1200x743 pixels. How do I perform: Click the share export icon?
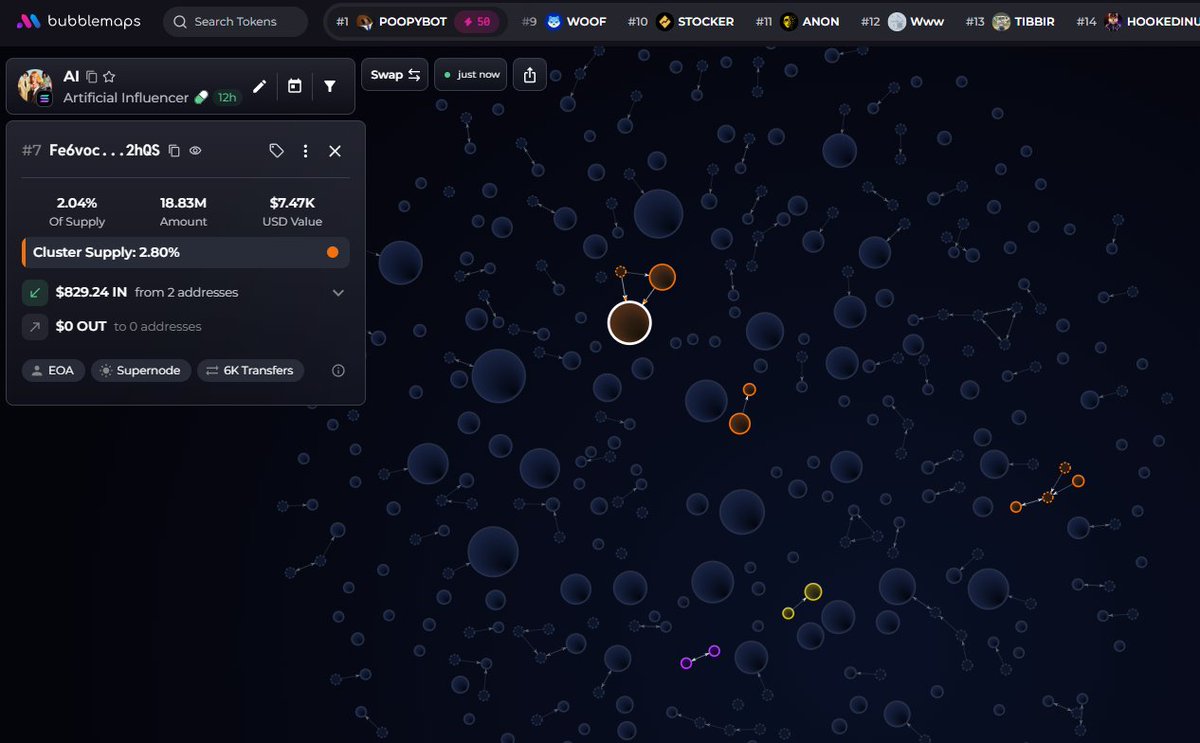click(x=530, y=75)
